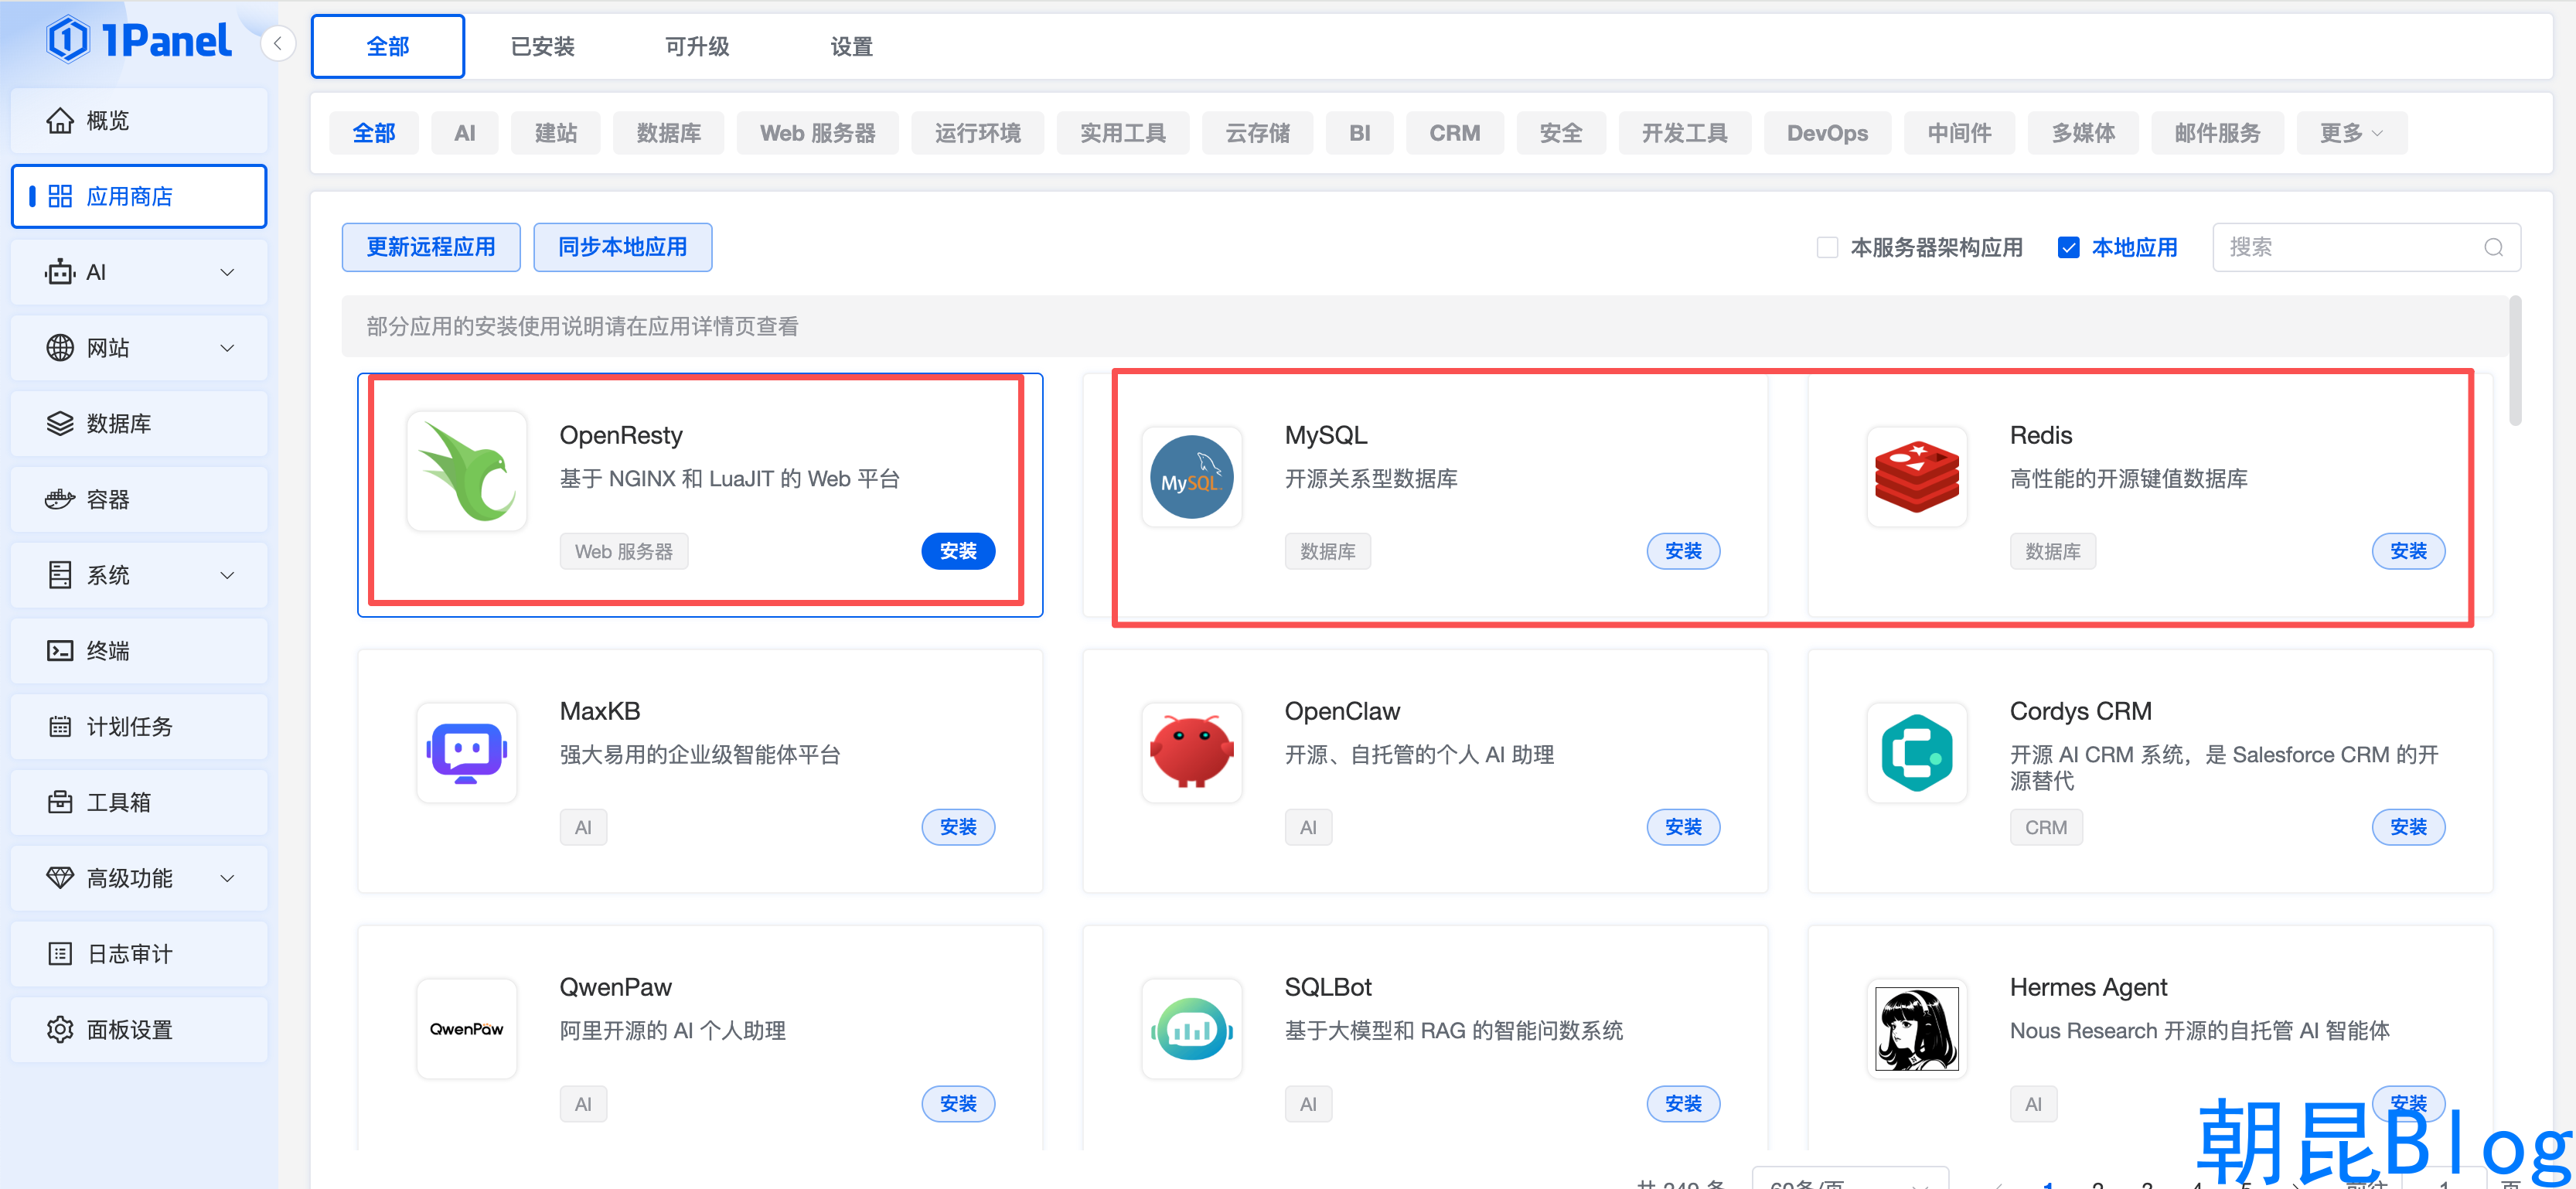Viewport: 2576px width, 1189px height.
Task: Pick the 云存储 category filter
Action: (x=1258, y=133)
